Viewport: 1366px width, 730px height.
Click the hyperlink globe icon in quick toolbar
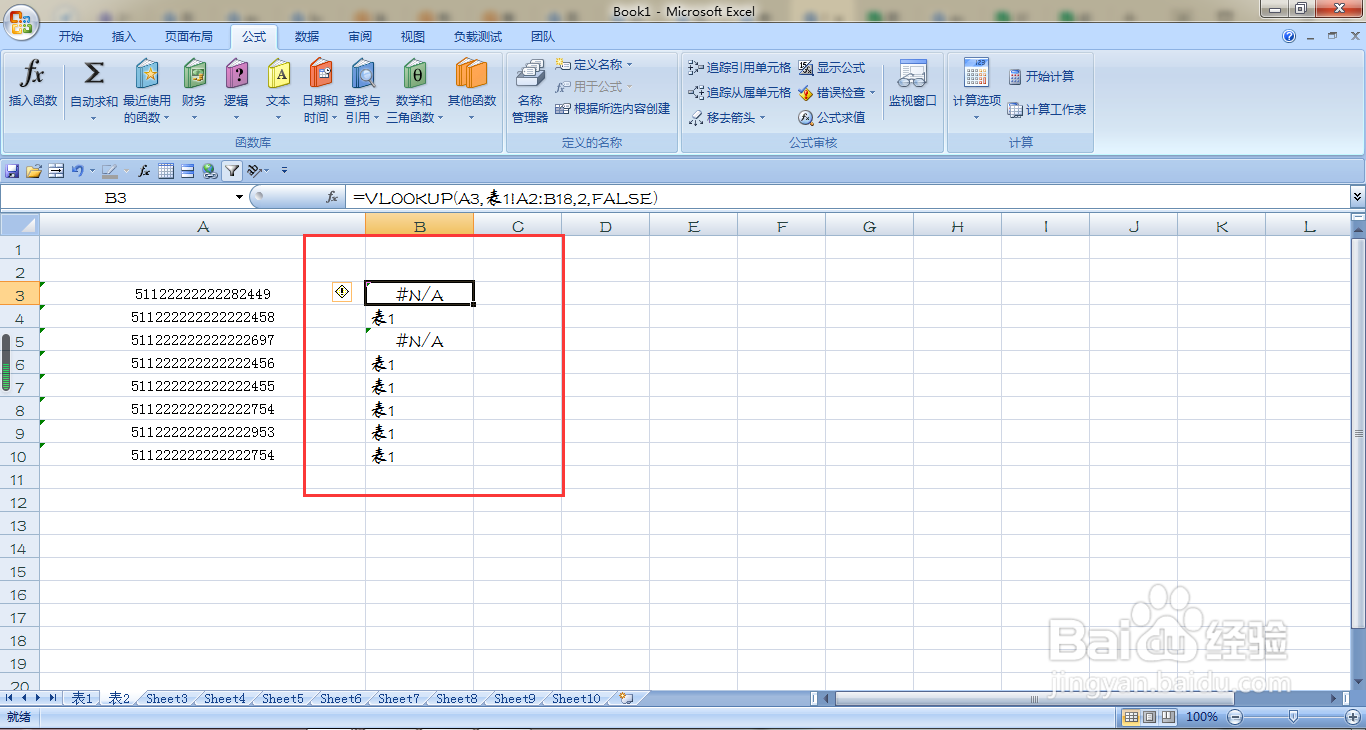tap(209, 171)
